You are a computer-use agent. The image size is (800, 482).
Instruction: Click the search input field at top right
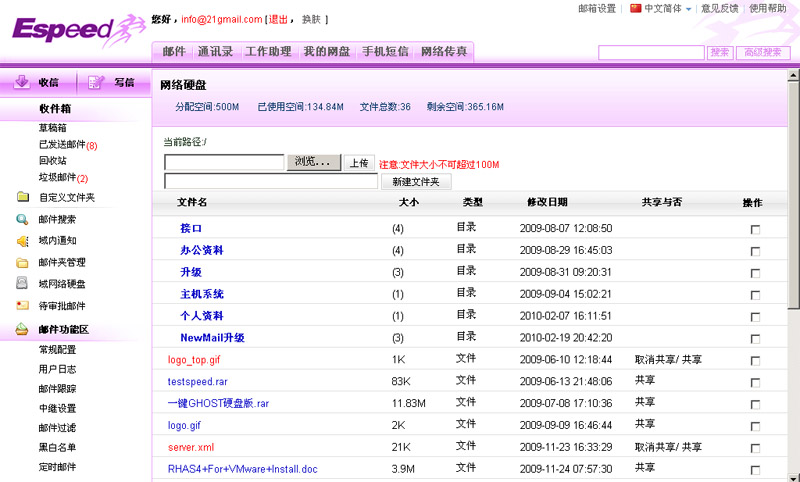pos(651,52)
